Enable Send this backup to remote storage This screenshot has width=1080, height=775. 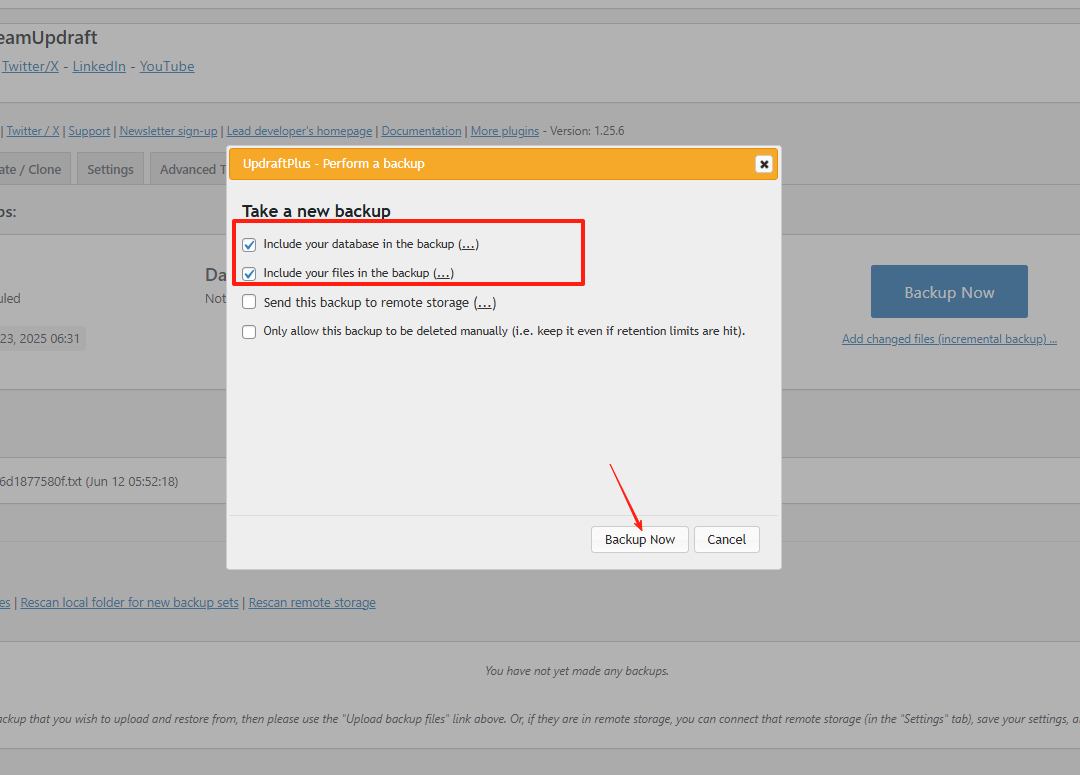(249, 303)
